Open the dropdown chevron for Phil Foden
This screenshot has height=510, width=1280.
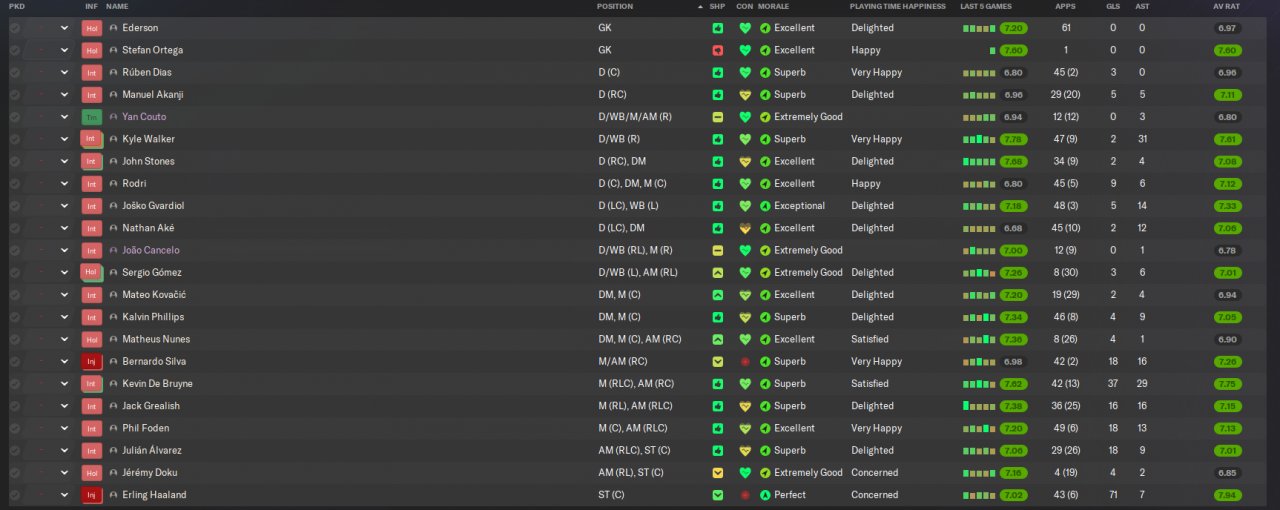(x=65, y=428)
